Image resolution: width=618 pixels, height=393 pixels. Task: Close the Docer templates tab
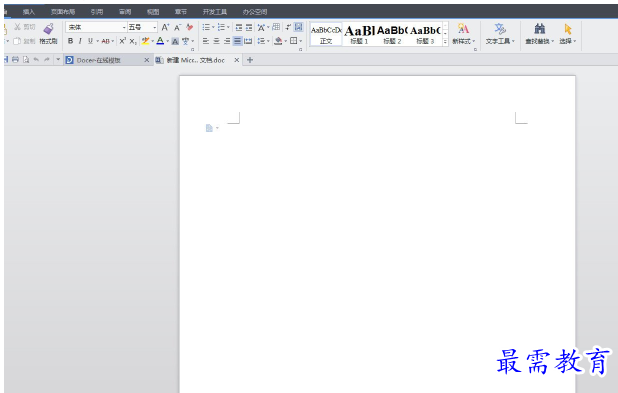pos(147,60)
